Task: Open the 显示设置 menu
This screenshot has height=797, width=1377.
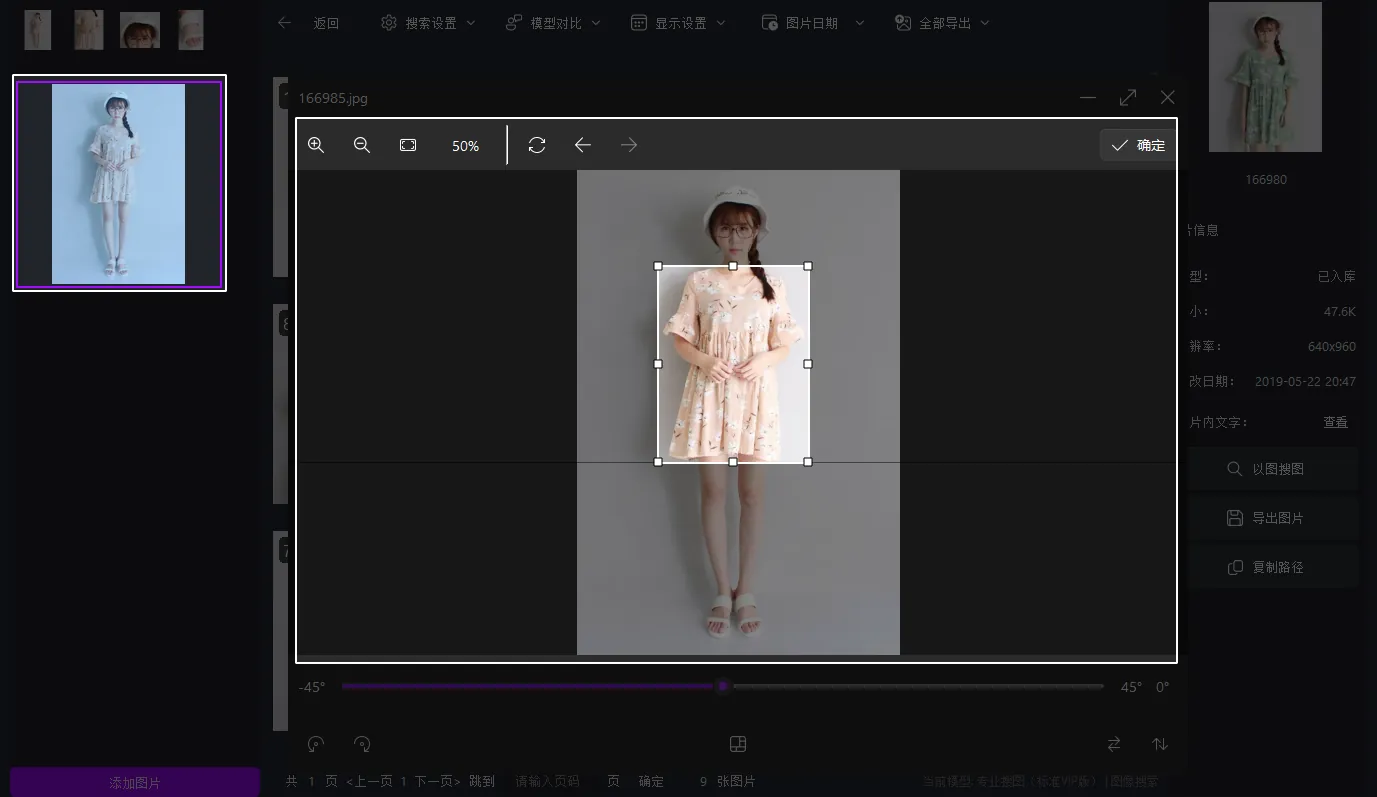Action: point(679,22)
